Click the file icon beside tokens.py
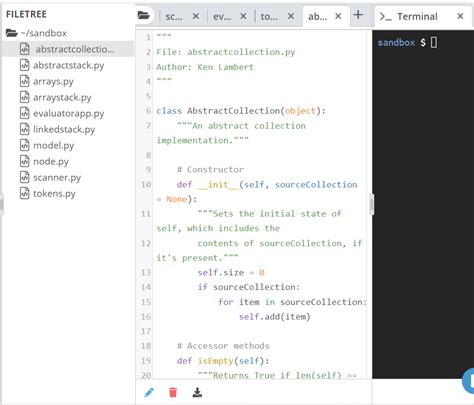 point(25,193)
